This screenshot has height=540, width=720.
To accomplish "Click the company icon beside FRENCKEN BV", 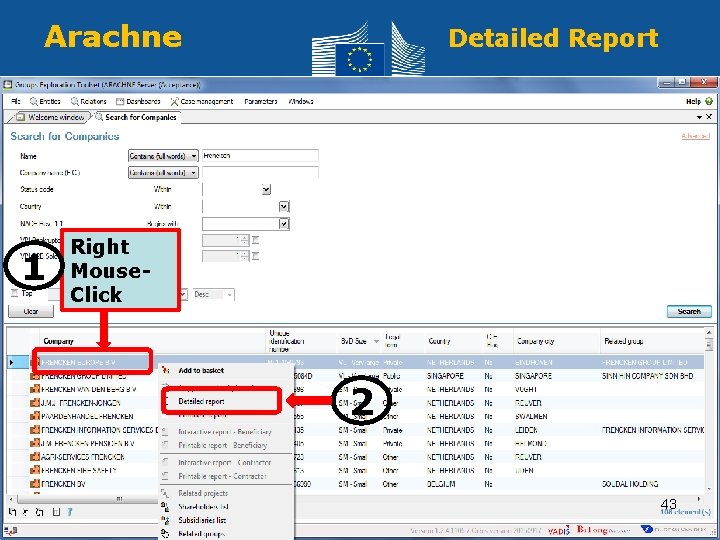I will tap(35, 484).
